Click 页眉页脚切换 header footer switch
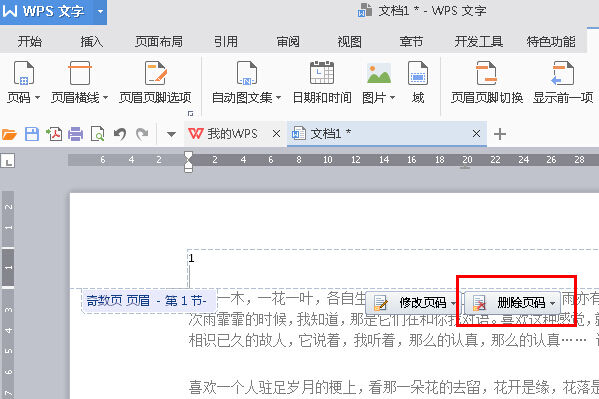 (487, 82)
